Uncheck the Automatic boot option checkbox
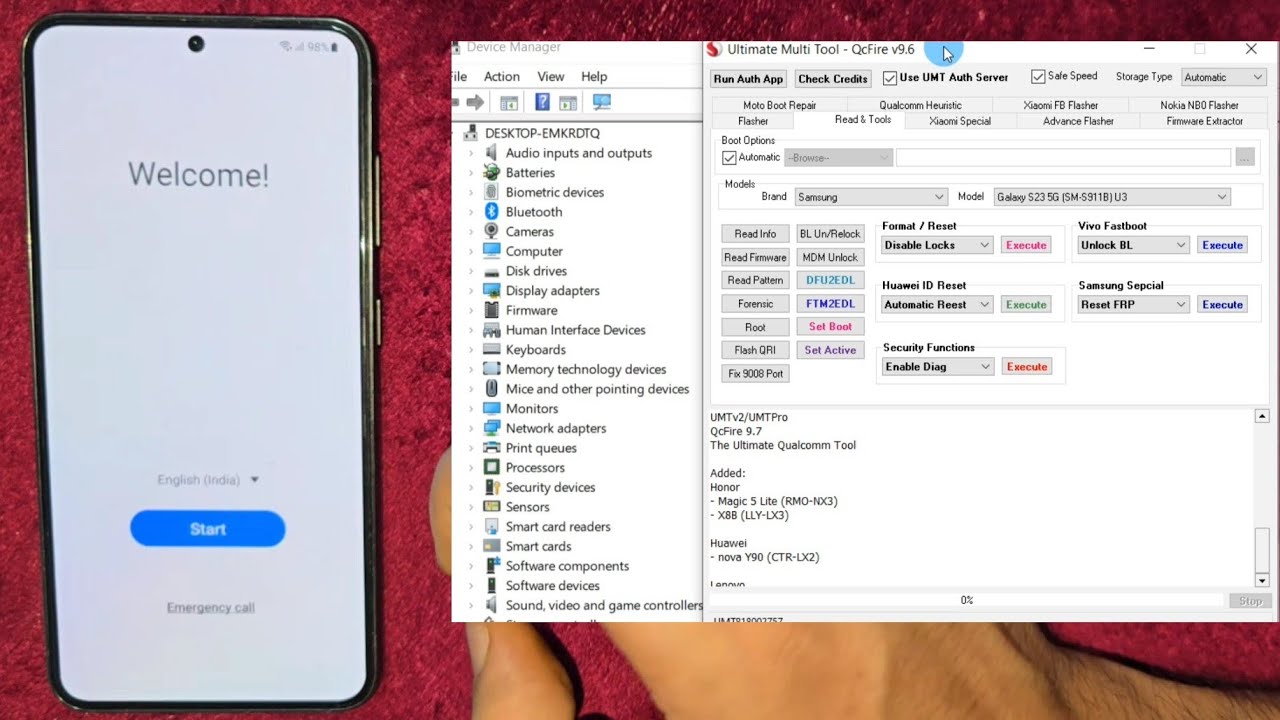The width and height of the screenshot is (1280, 720). tap(729, 158)
